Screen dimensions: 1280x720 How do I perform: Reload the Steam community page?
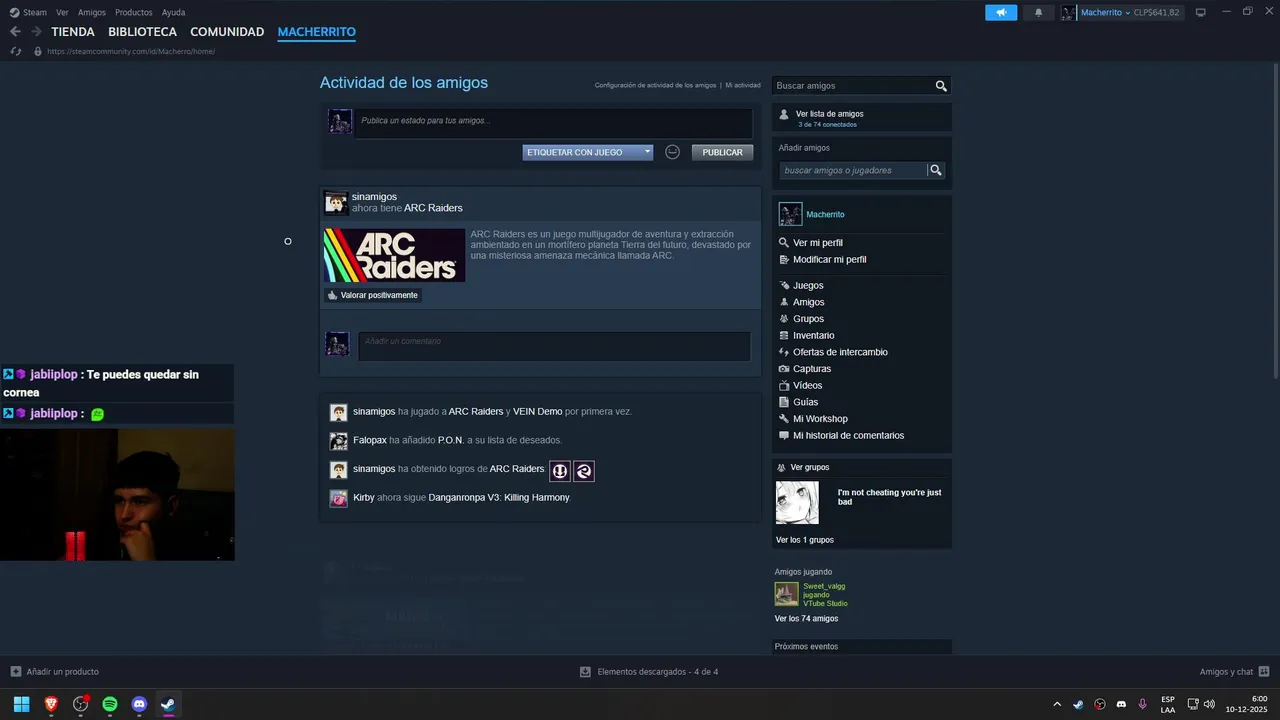point(16,51)
